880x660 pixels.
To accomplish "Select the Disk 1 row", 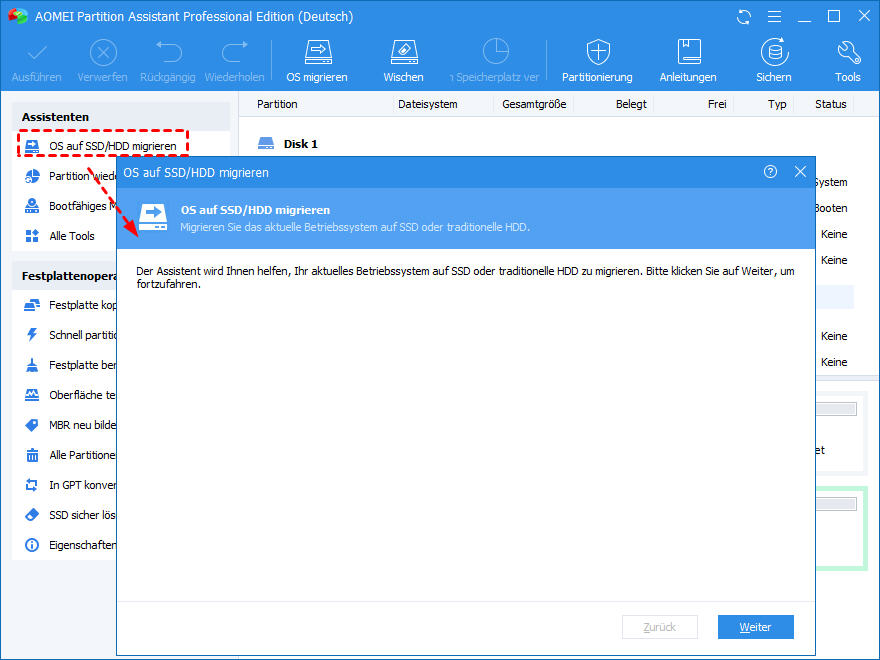I will [287, 144].
